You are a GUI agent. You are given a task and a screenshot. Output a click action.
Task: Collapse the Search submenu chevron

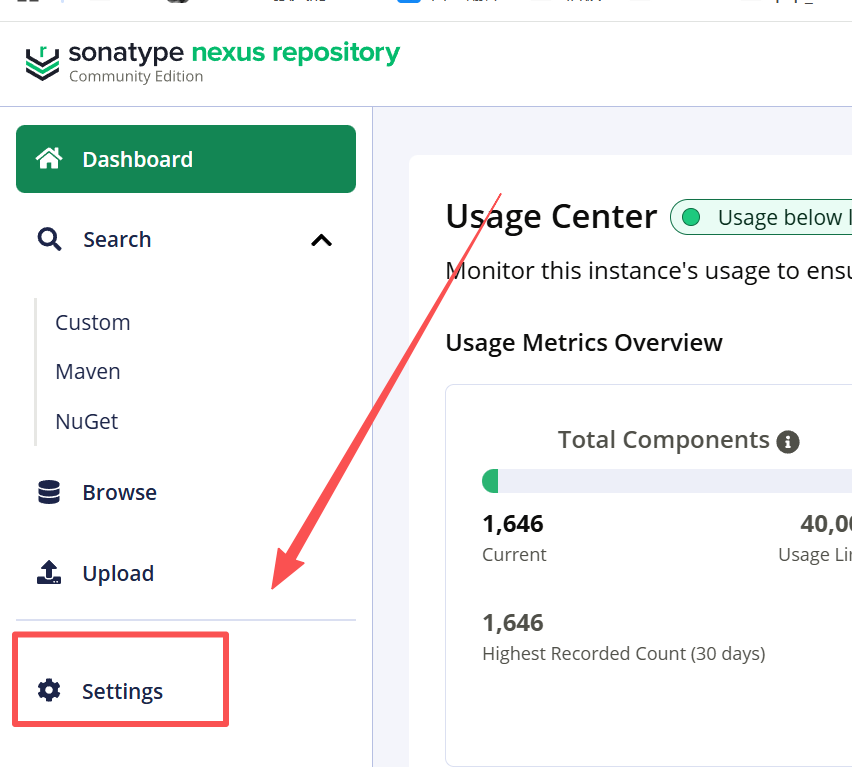click(x=322, y=240)
